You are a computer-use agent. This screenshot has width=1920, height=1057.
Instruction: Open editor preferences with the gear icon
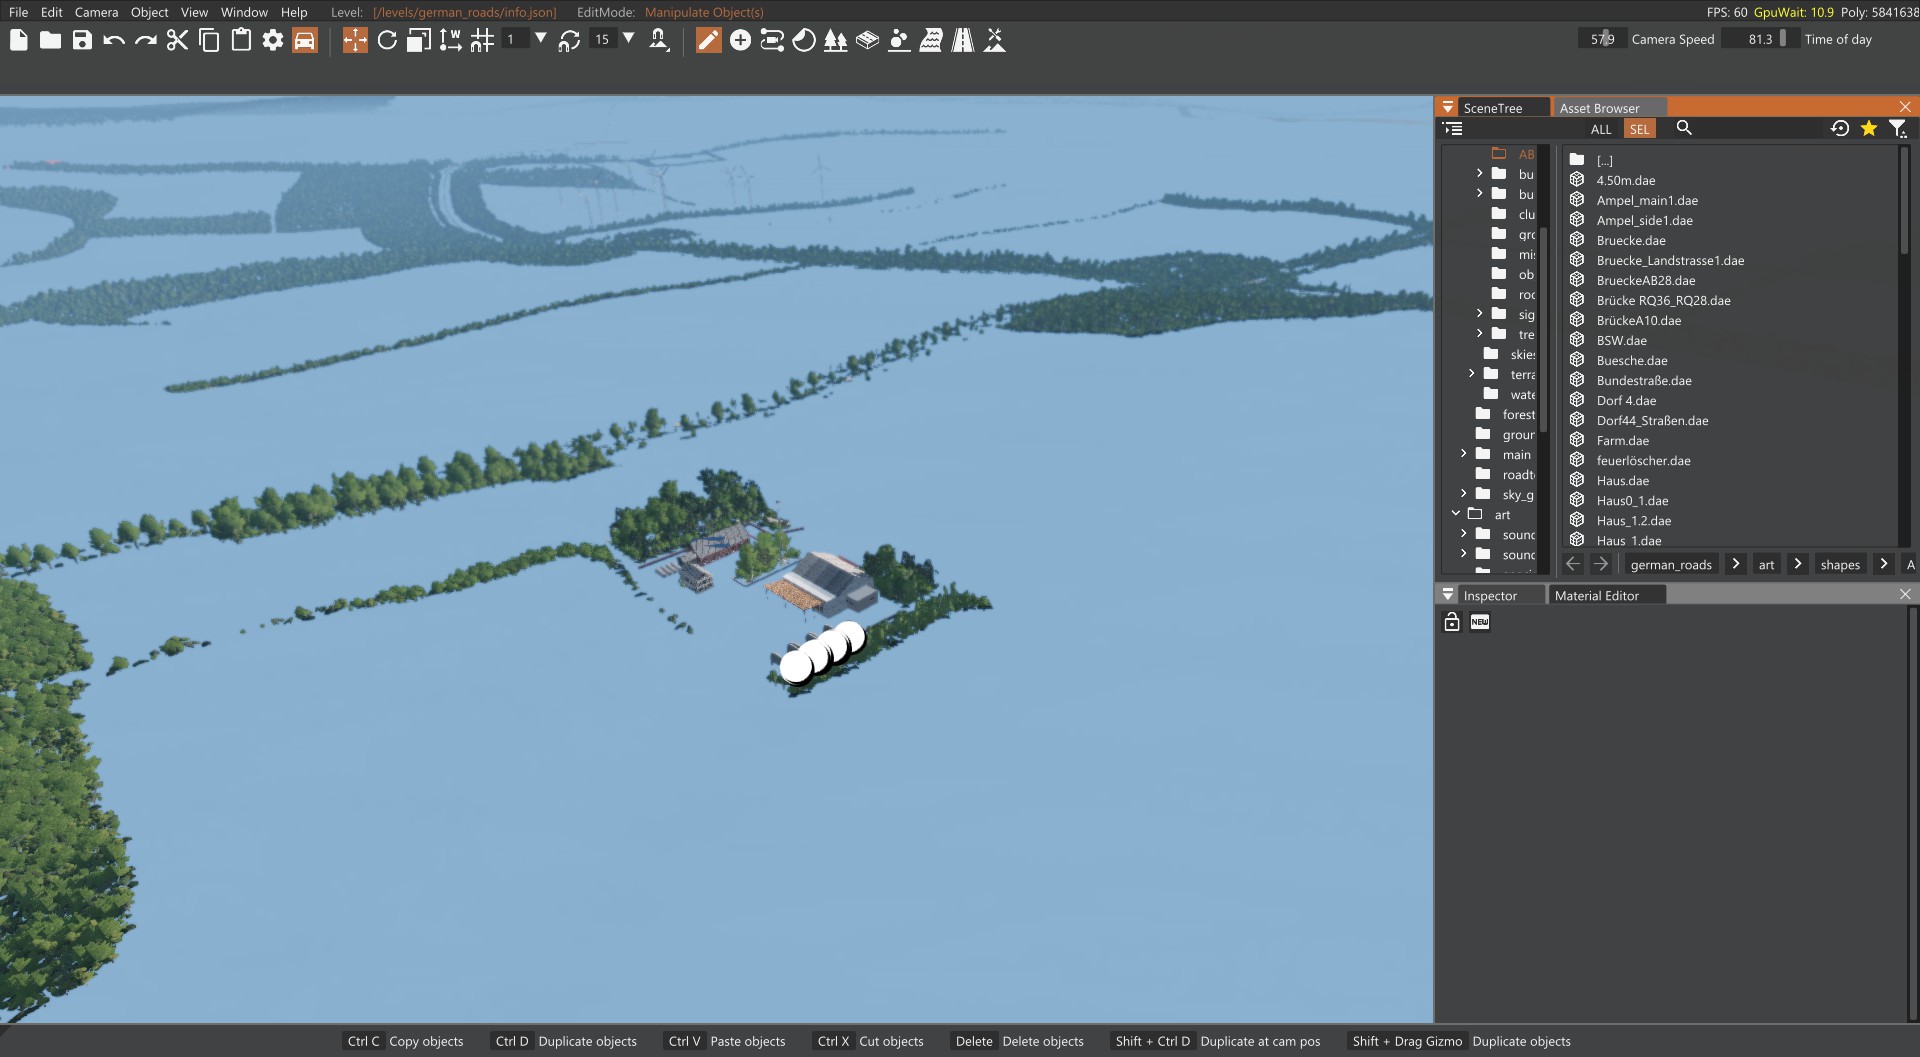pos(273,40)
